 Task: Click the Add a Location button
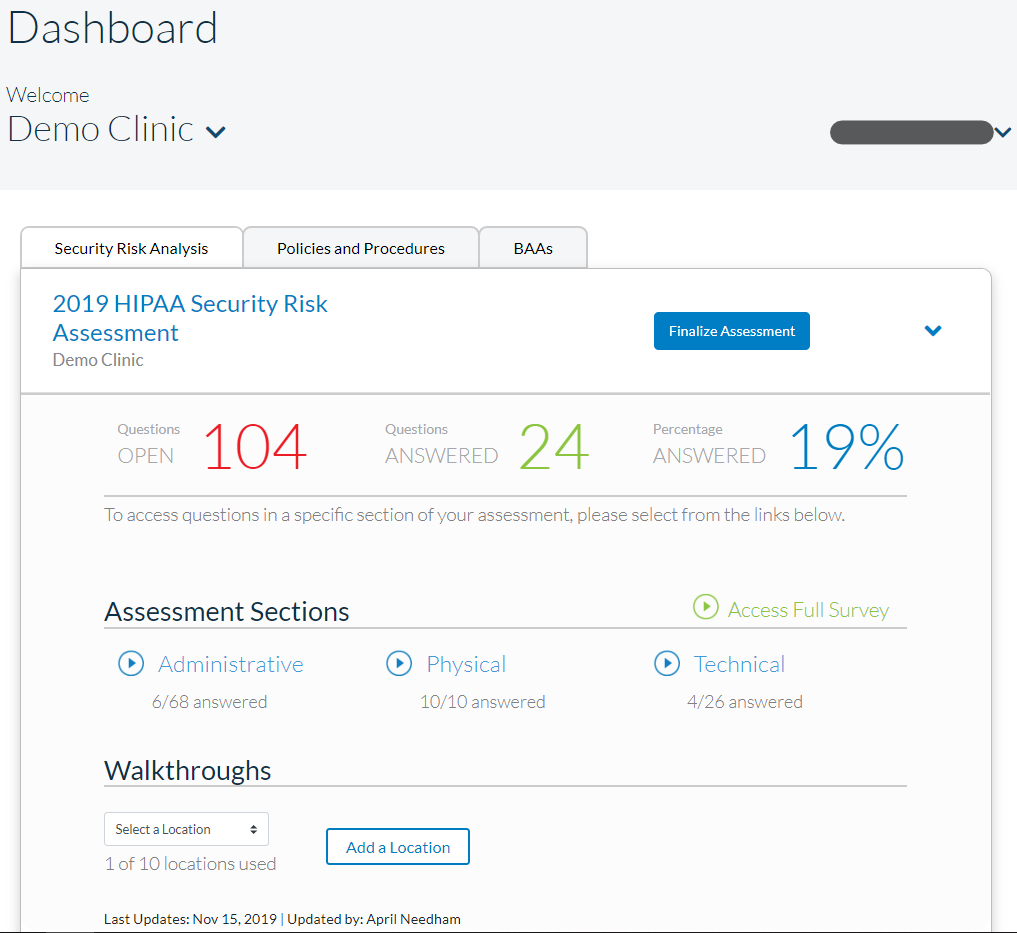(x=398, y=847)
